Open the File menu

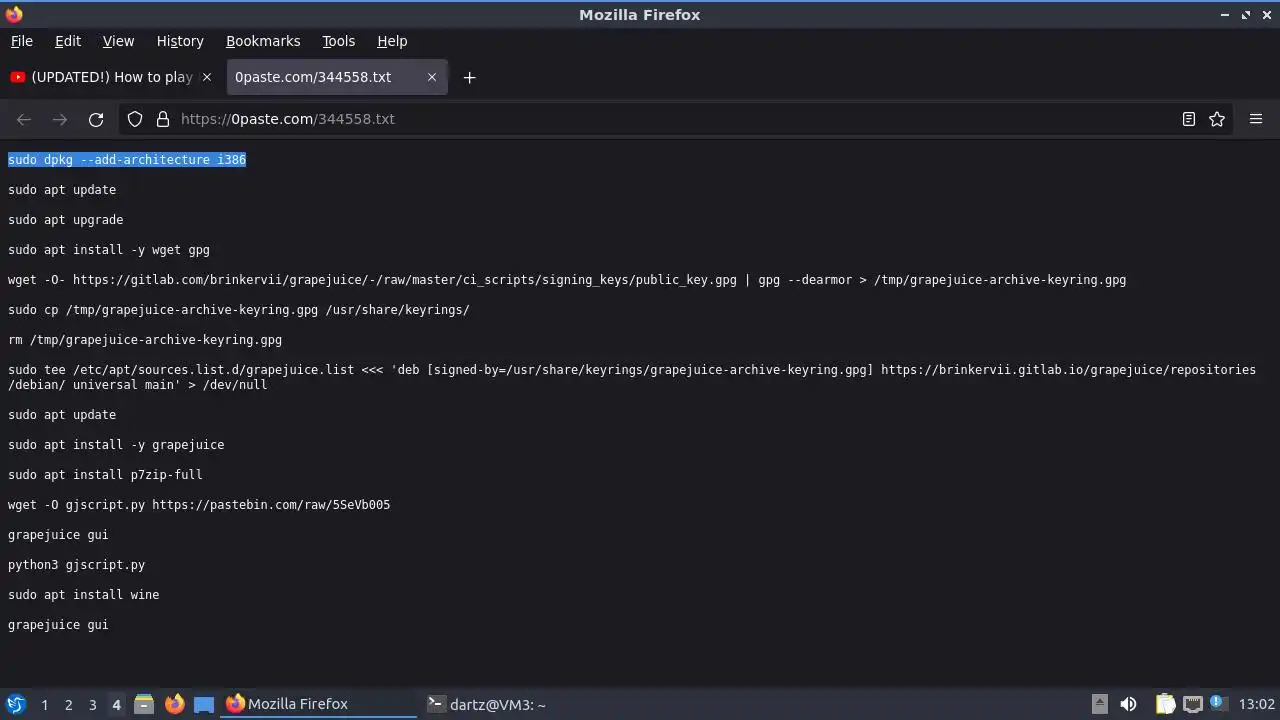click(22, 41)
